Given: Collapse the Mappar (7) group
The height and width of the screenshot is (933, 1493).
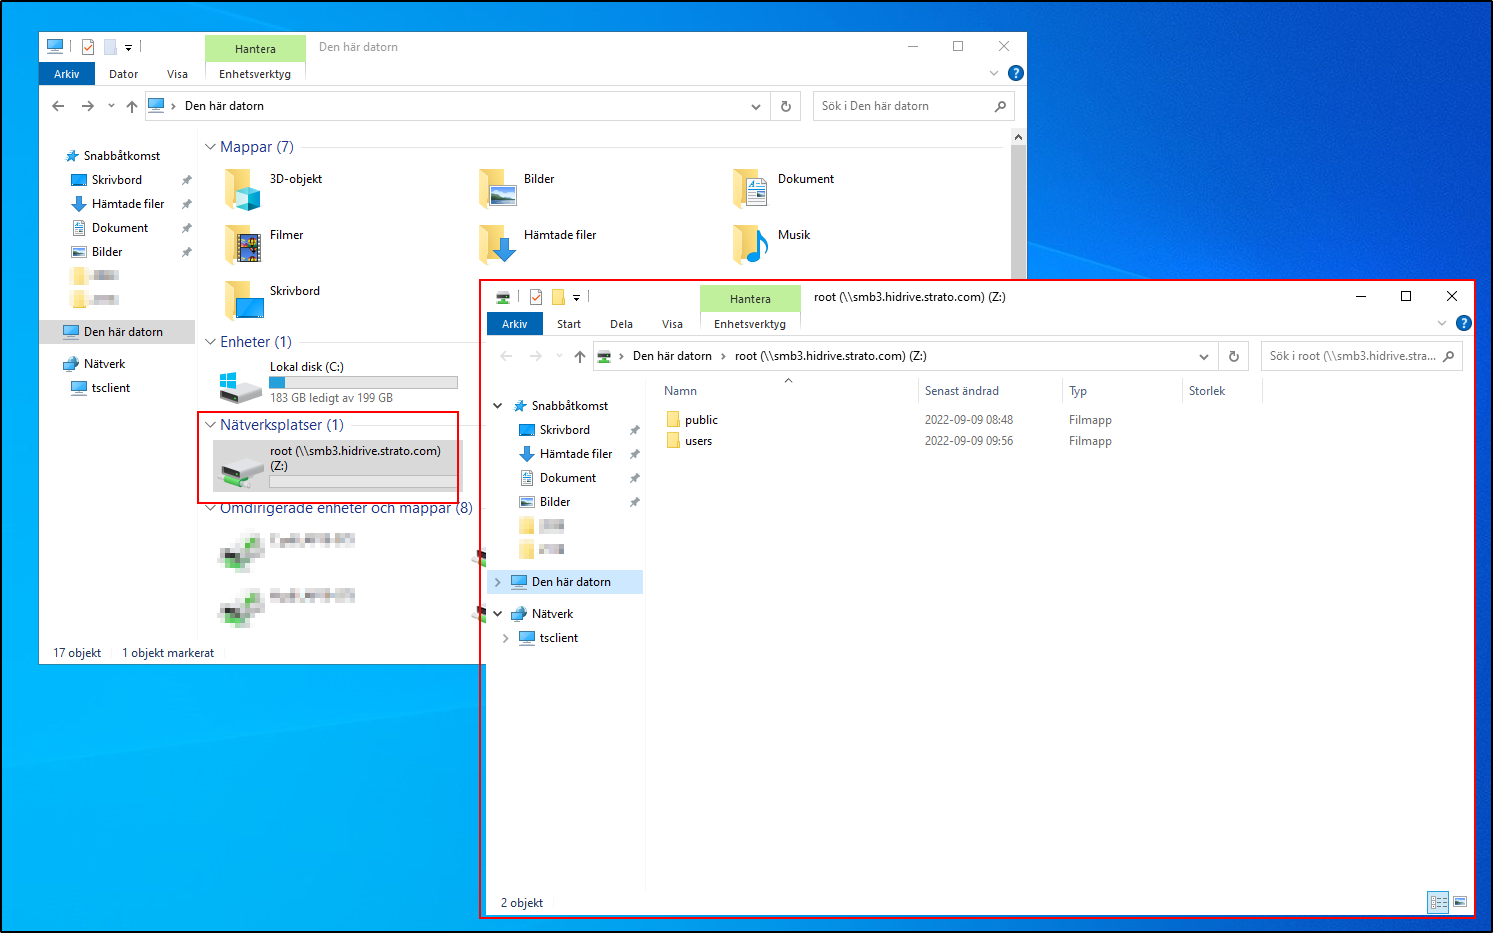Looking at the screenshot, I should tap(211, 147).
